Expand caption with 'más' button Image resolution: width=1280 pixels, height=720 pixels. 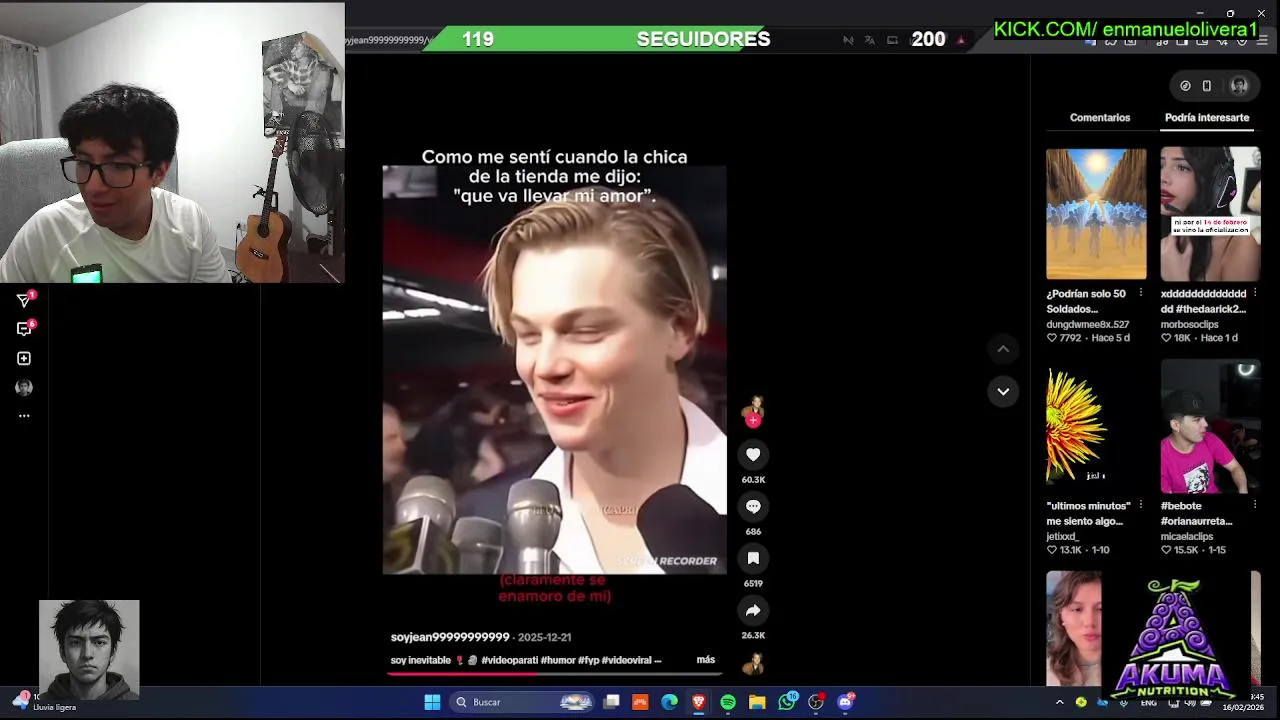706,660
